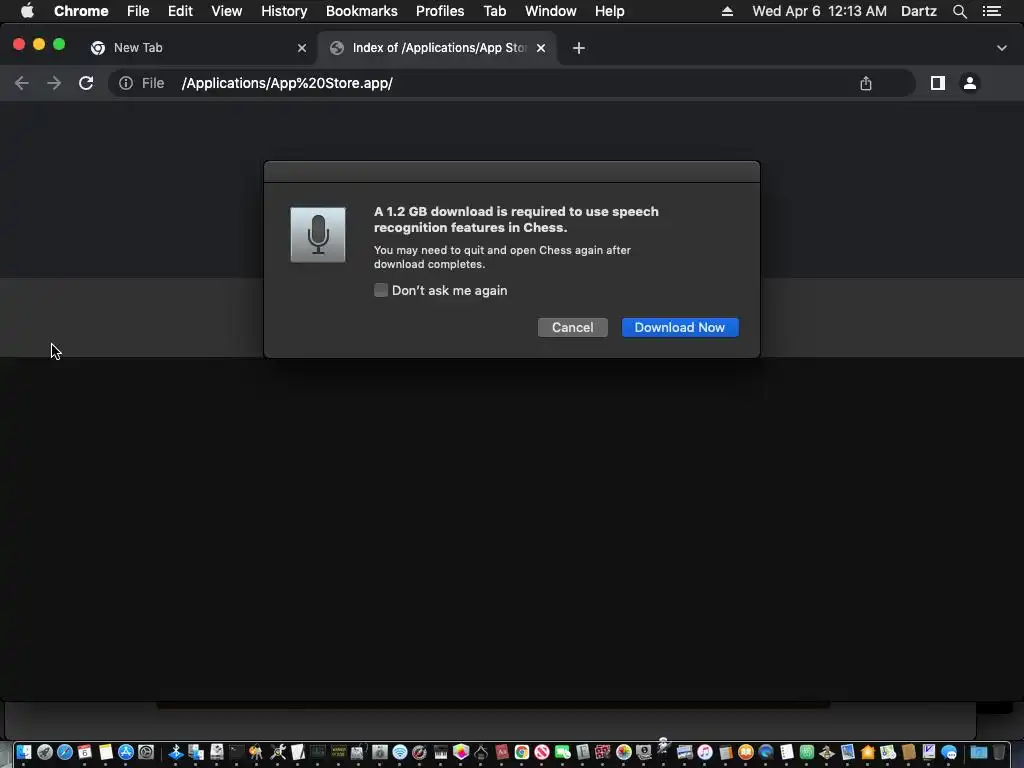This screenshot has width=1024, height=768.
Task: Toggle the Chrome side panel icon
Action: pos(937,83)
